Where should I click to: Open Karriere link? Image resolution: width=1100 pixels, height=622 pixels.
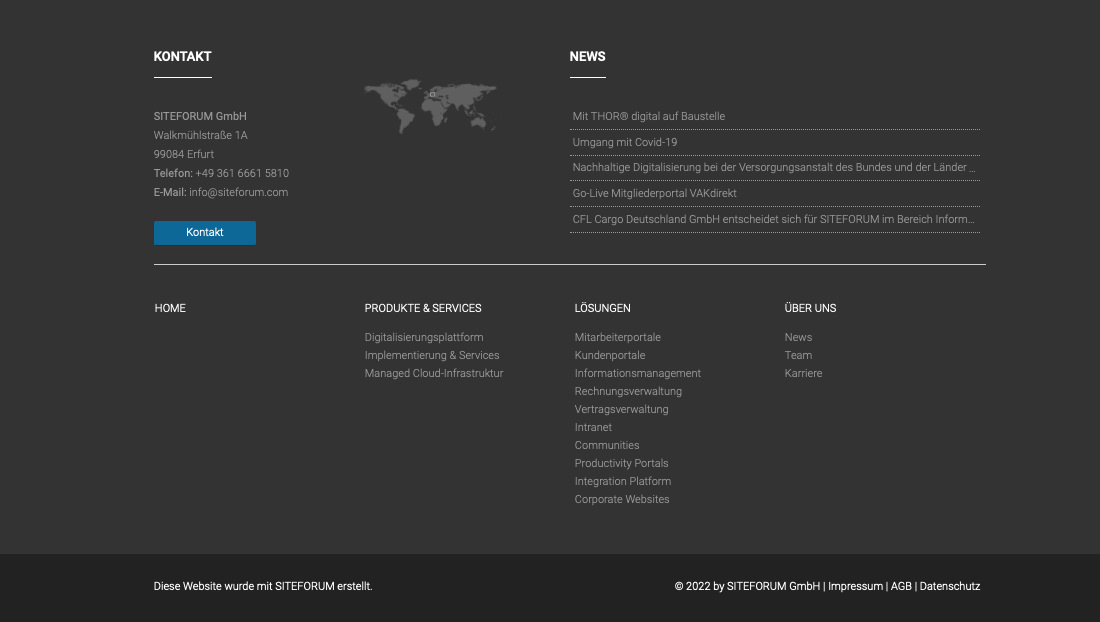[803, 374]
